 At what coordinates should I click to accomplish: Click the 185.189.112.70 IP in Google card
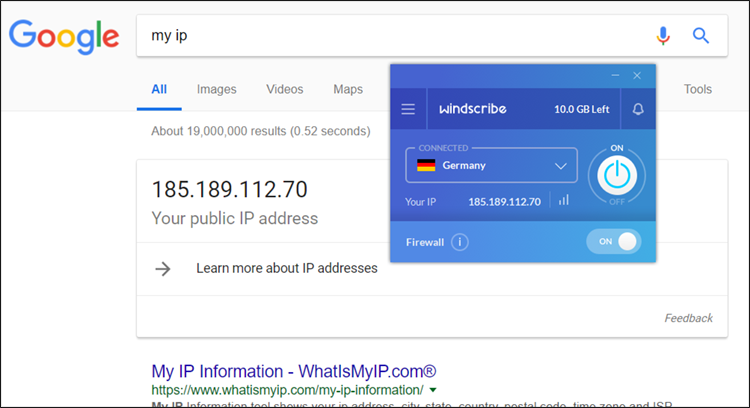click(x=230, y=189)
